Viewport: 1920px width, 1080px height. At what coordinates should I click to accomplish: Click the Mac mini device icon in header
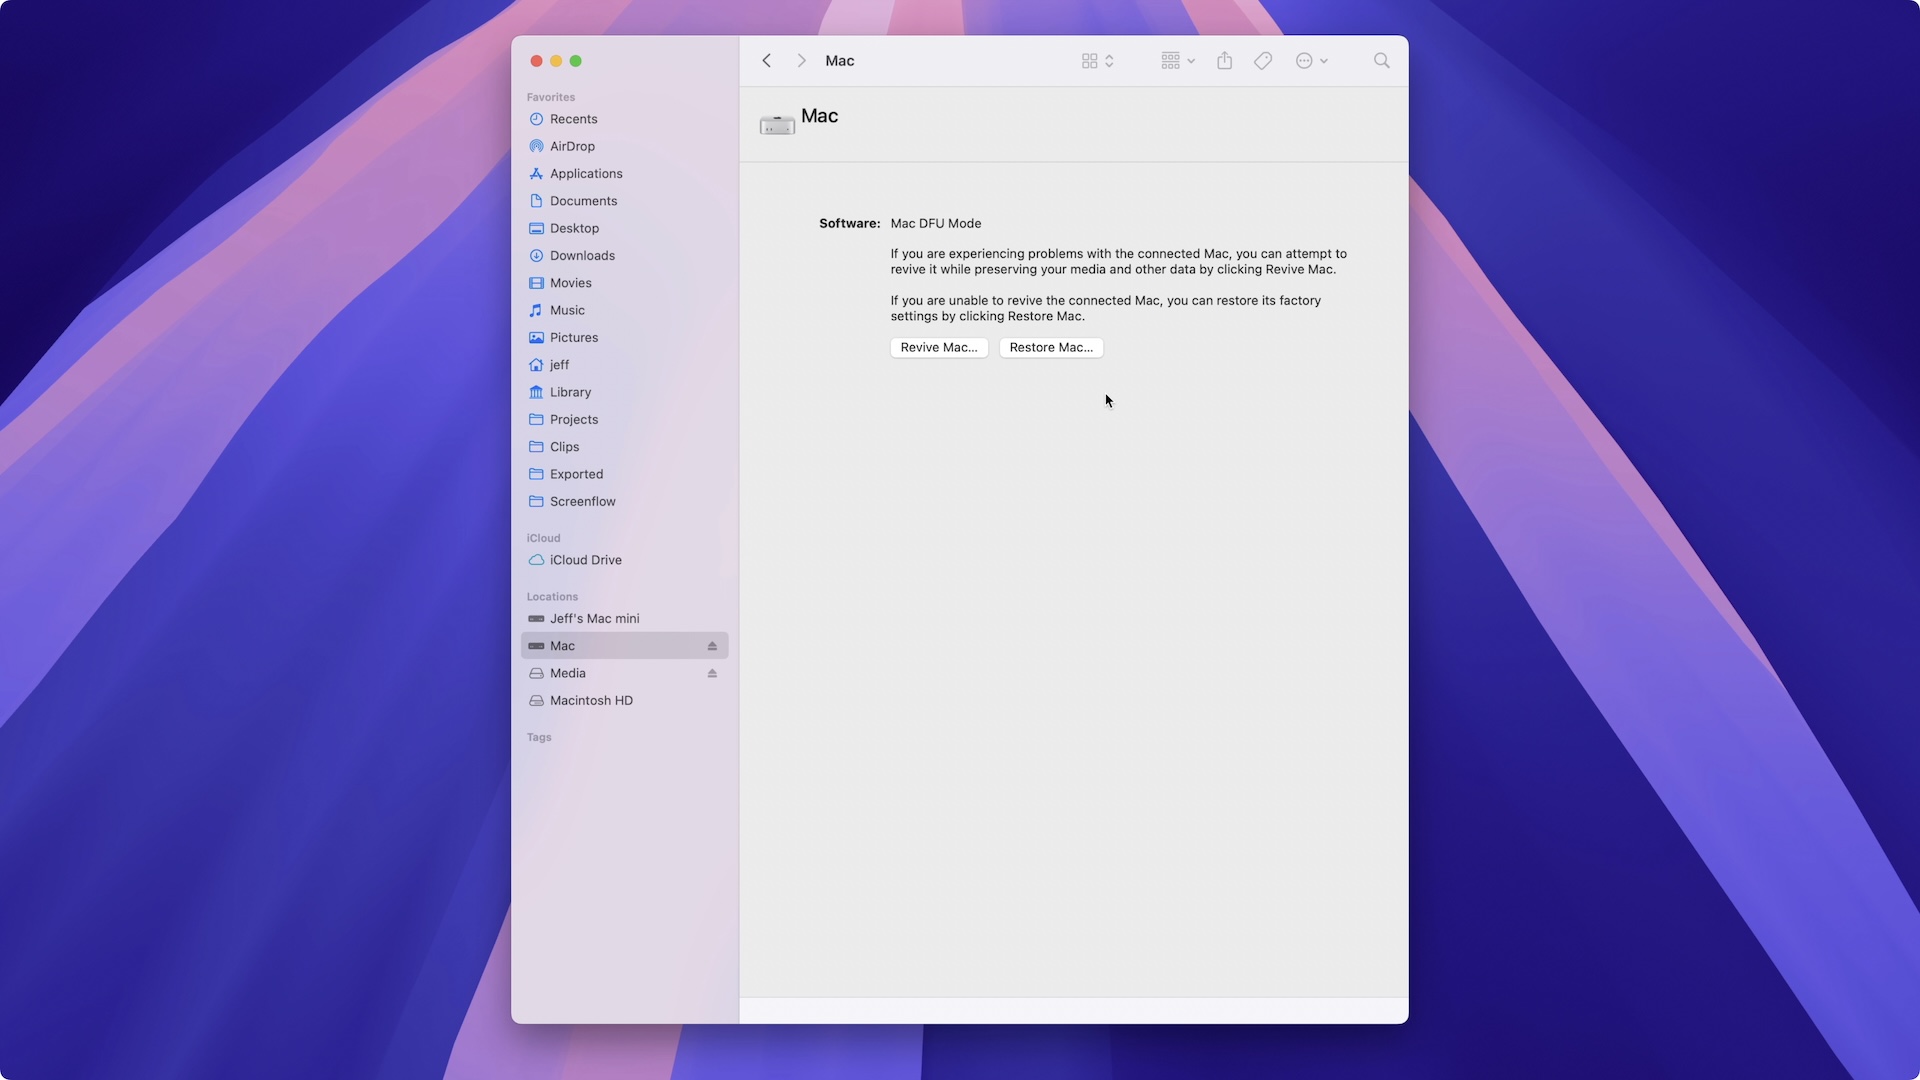[777, 124]
